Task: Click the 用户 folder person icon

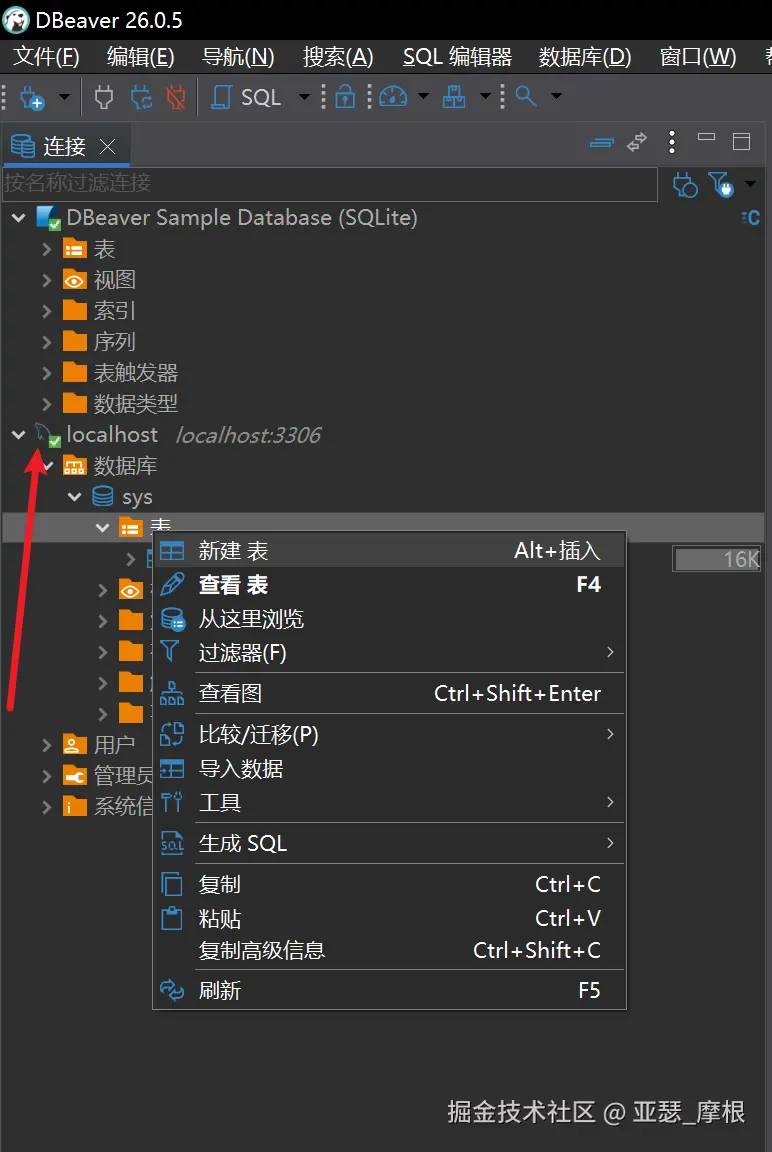Action: (74, 745)
